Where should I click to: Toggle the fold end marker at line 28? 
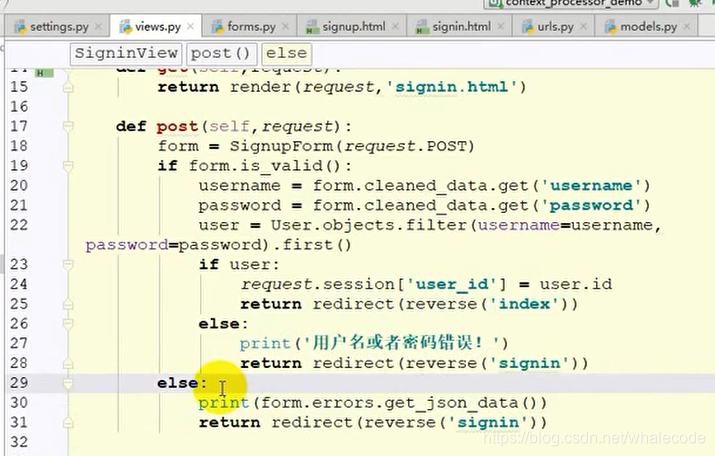click(x=68, y=363)
